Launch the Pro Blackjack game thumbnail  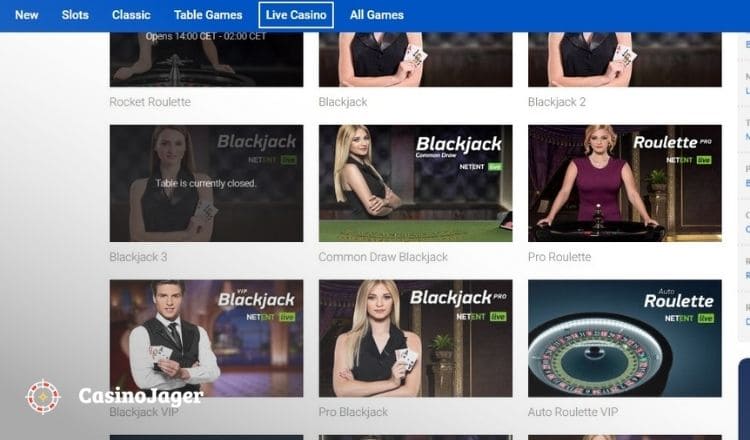click(416, 338)
